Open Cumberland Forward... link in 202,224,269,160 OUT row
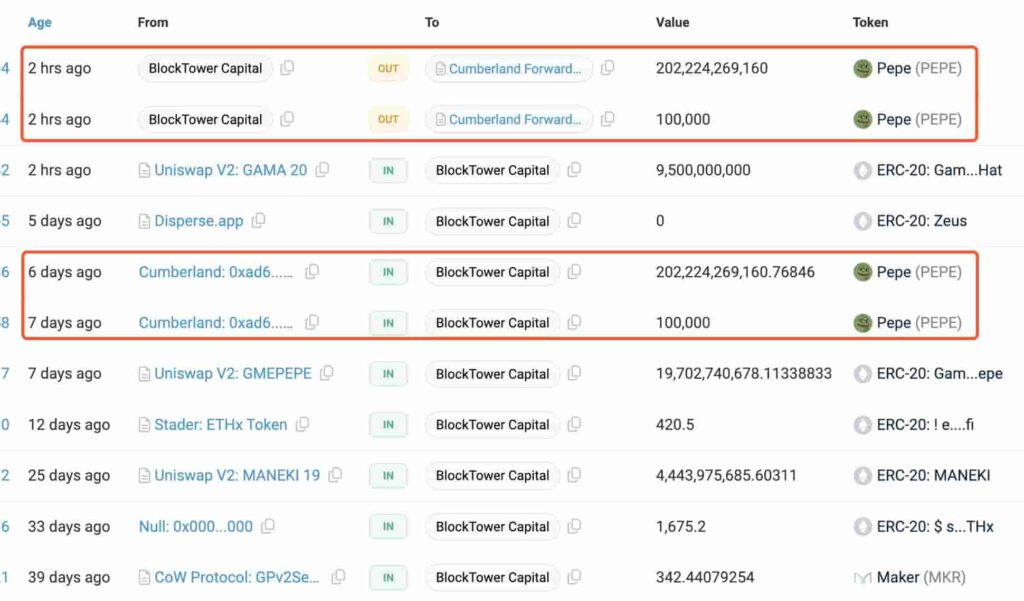The image size is (1024, 601). [515, 69]
